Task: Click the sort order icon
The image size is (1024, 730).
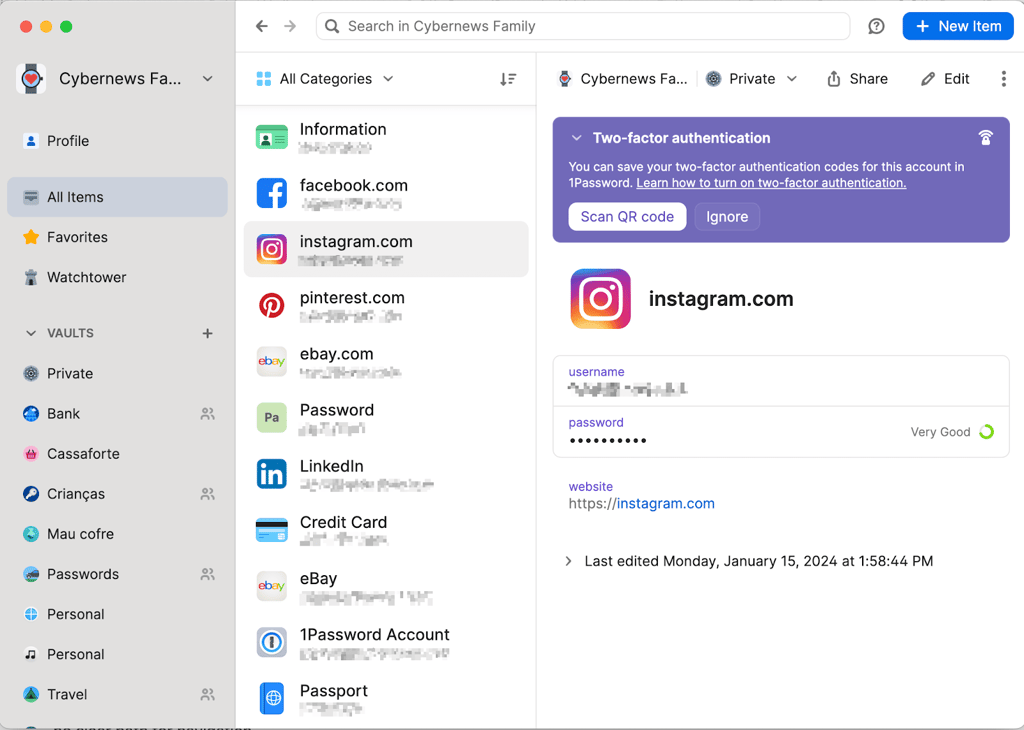Action: 508,79
